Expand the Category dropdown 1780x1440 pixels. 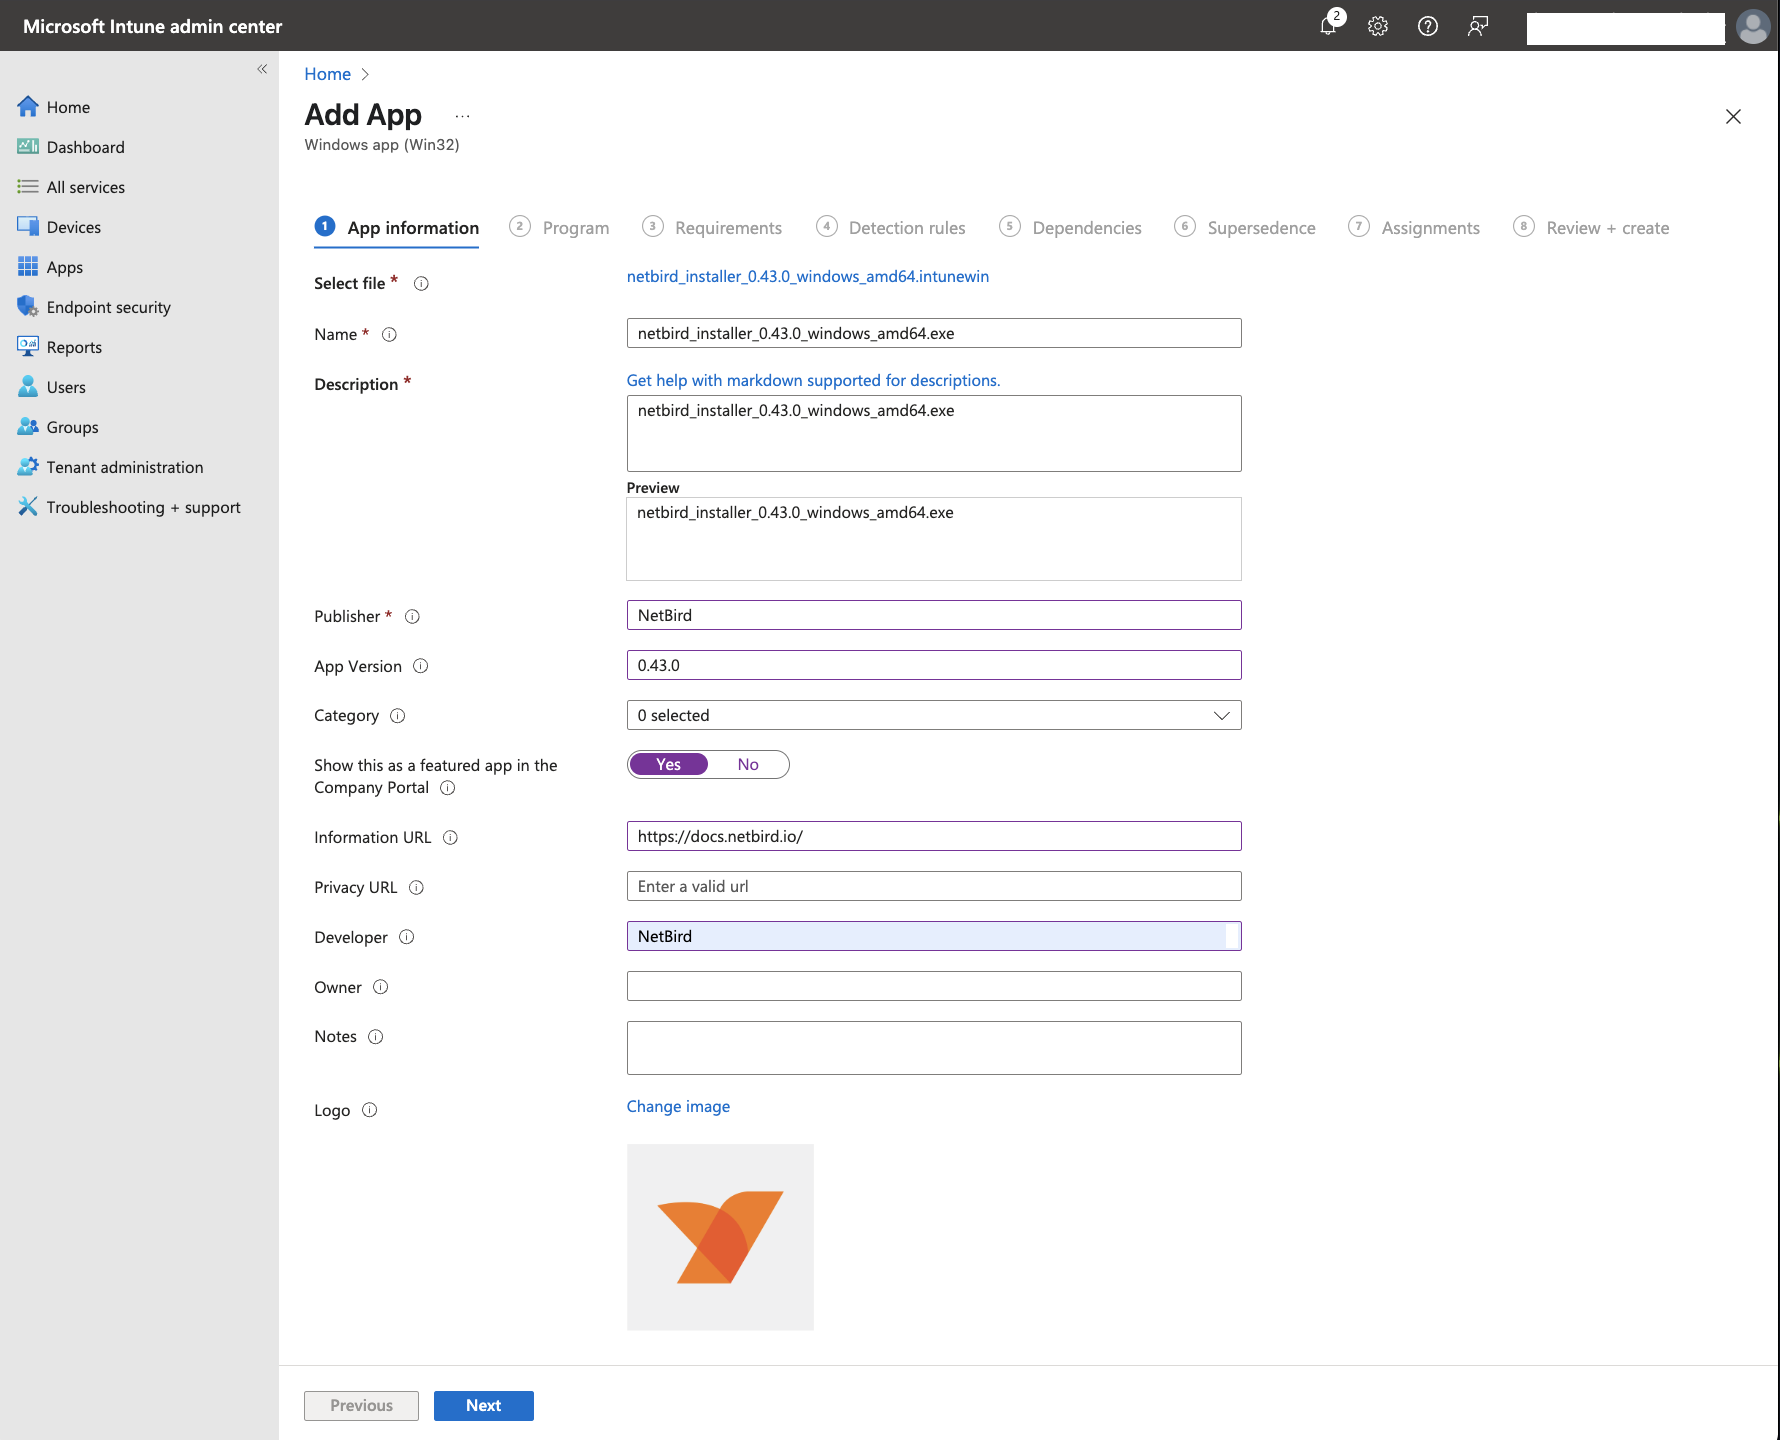point(933,716)
